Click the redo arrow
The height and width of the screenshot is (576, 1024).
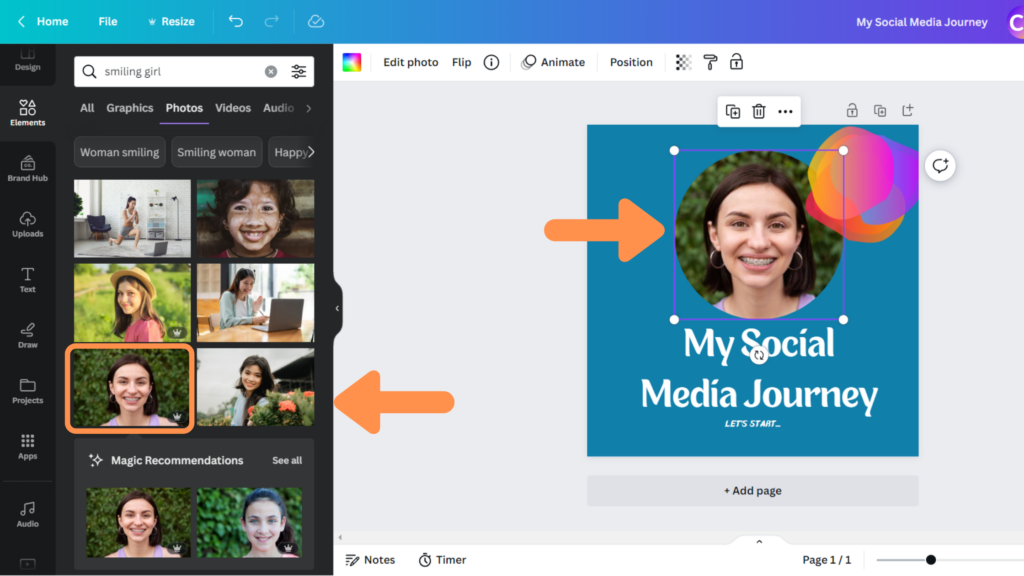click(x=272, y=22)
